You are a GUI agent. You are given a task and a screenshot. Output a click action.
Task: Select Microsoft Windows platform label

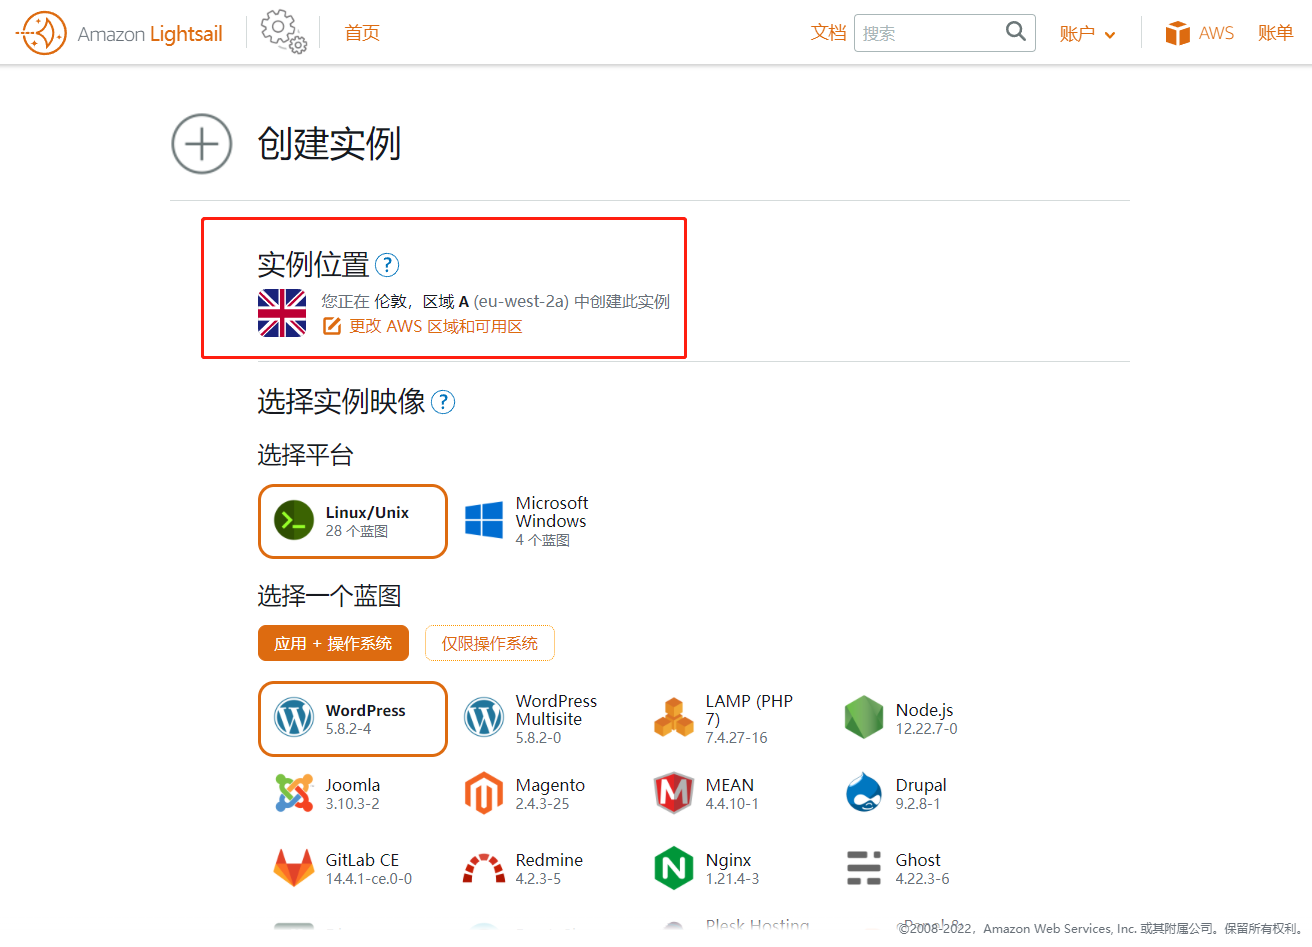click(552, 512)
